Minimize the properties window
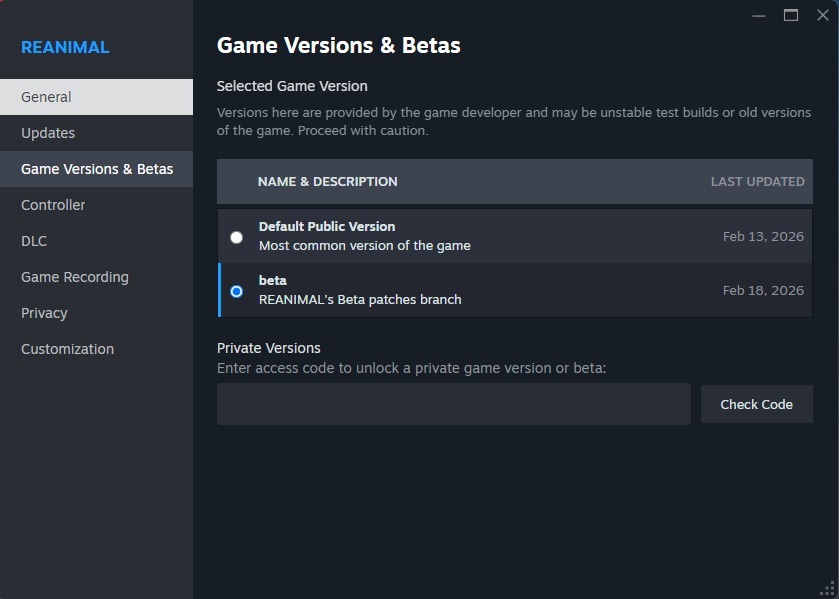 759,15
